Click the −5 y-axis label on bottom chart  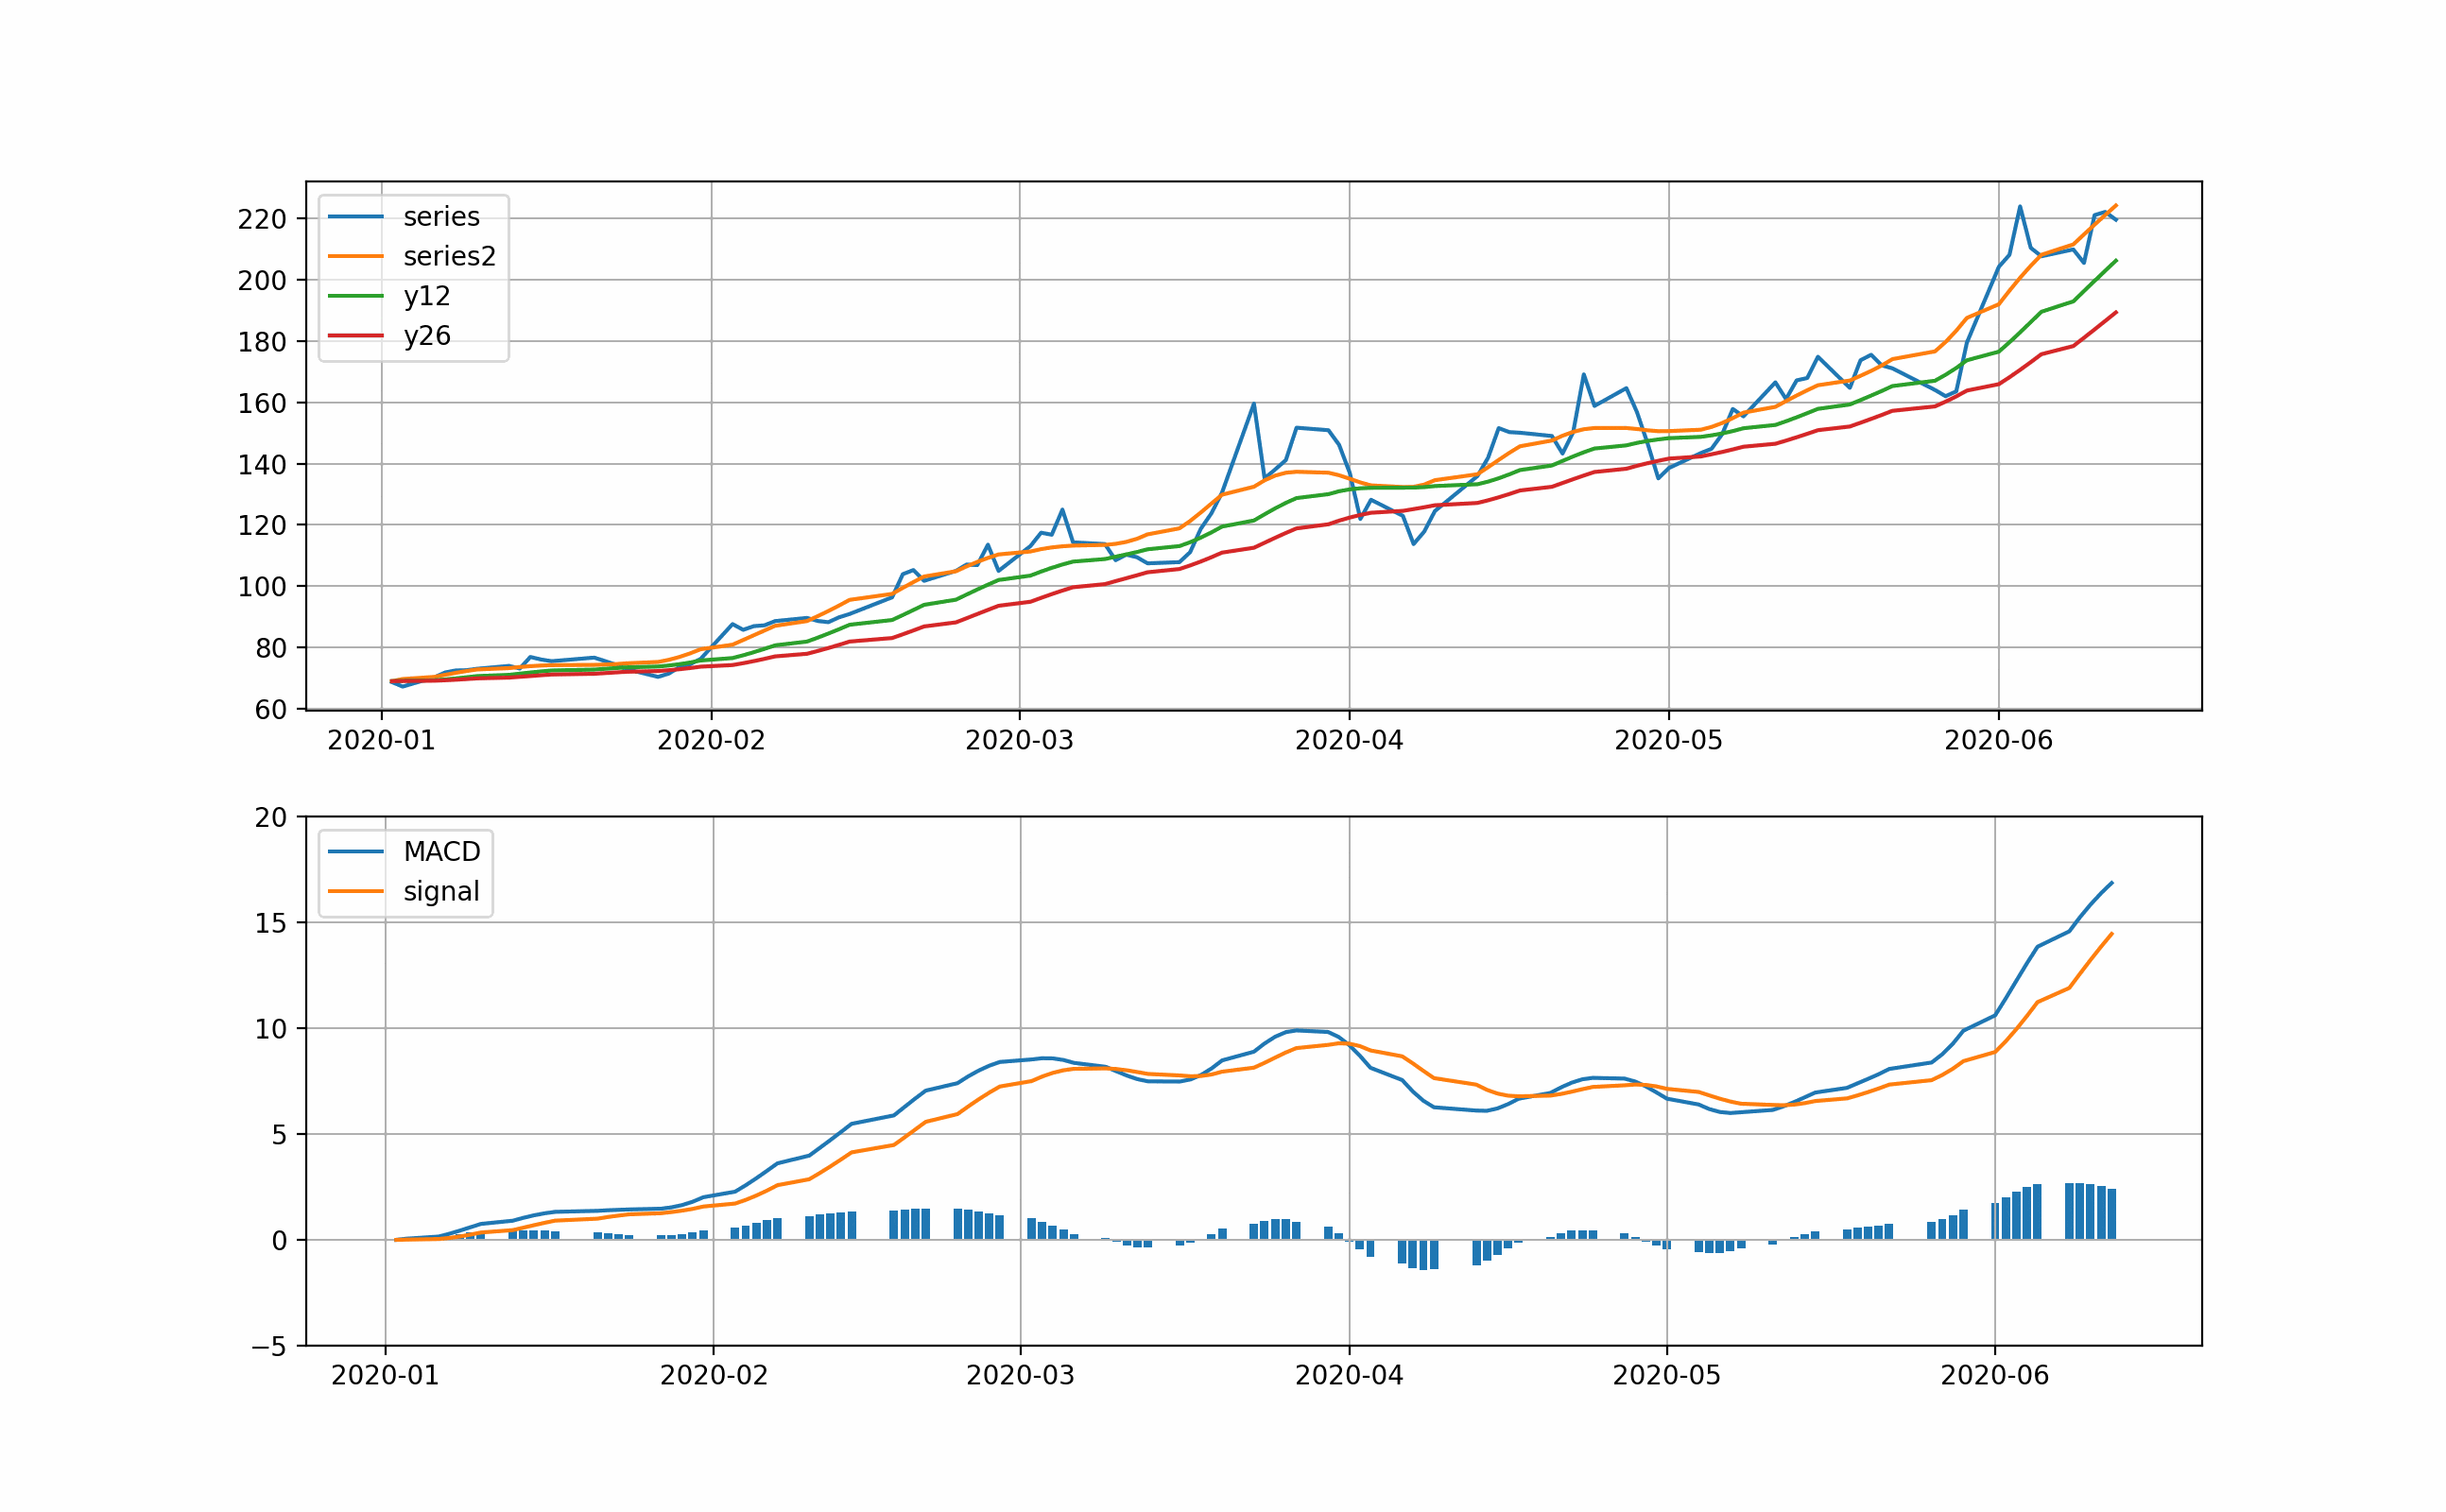(268, 1347)
